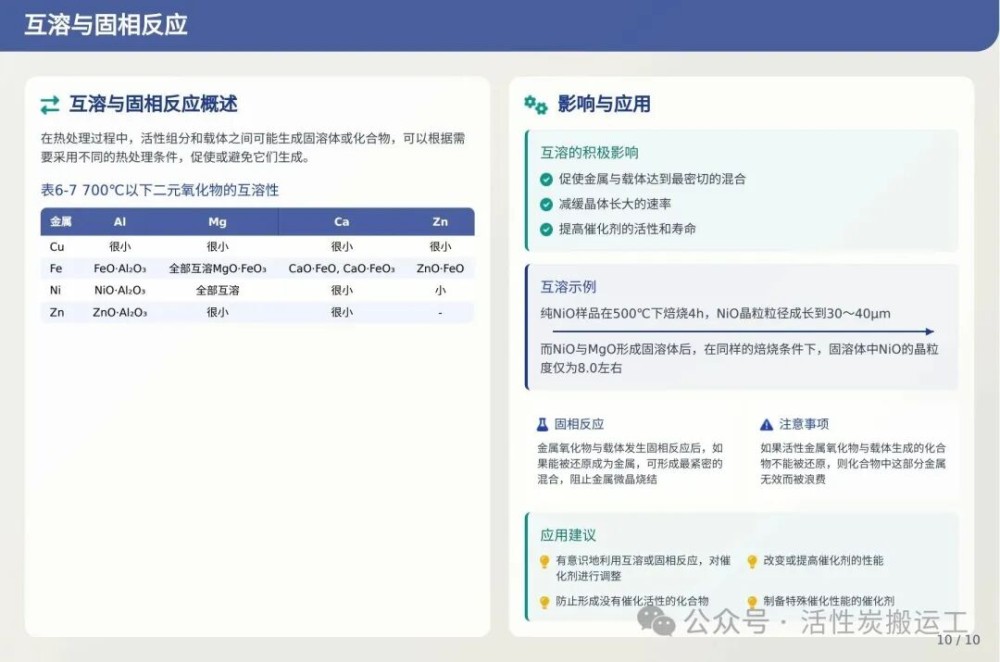The width and height of the screenshot is (1000, 662).
Task: Click the lightbulb icon next to 改变或提高催化剂的性能
Action: (x=751, y=562)
